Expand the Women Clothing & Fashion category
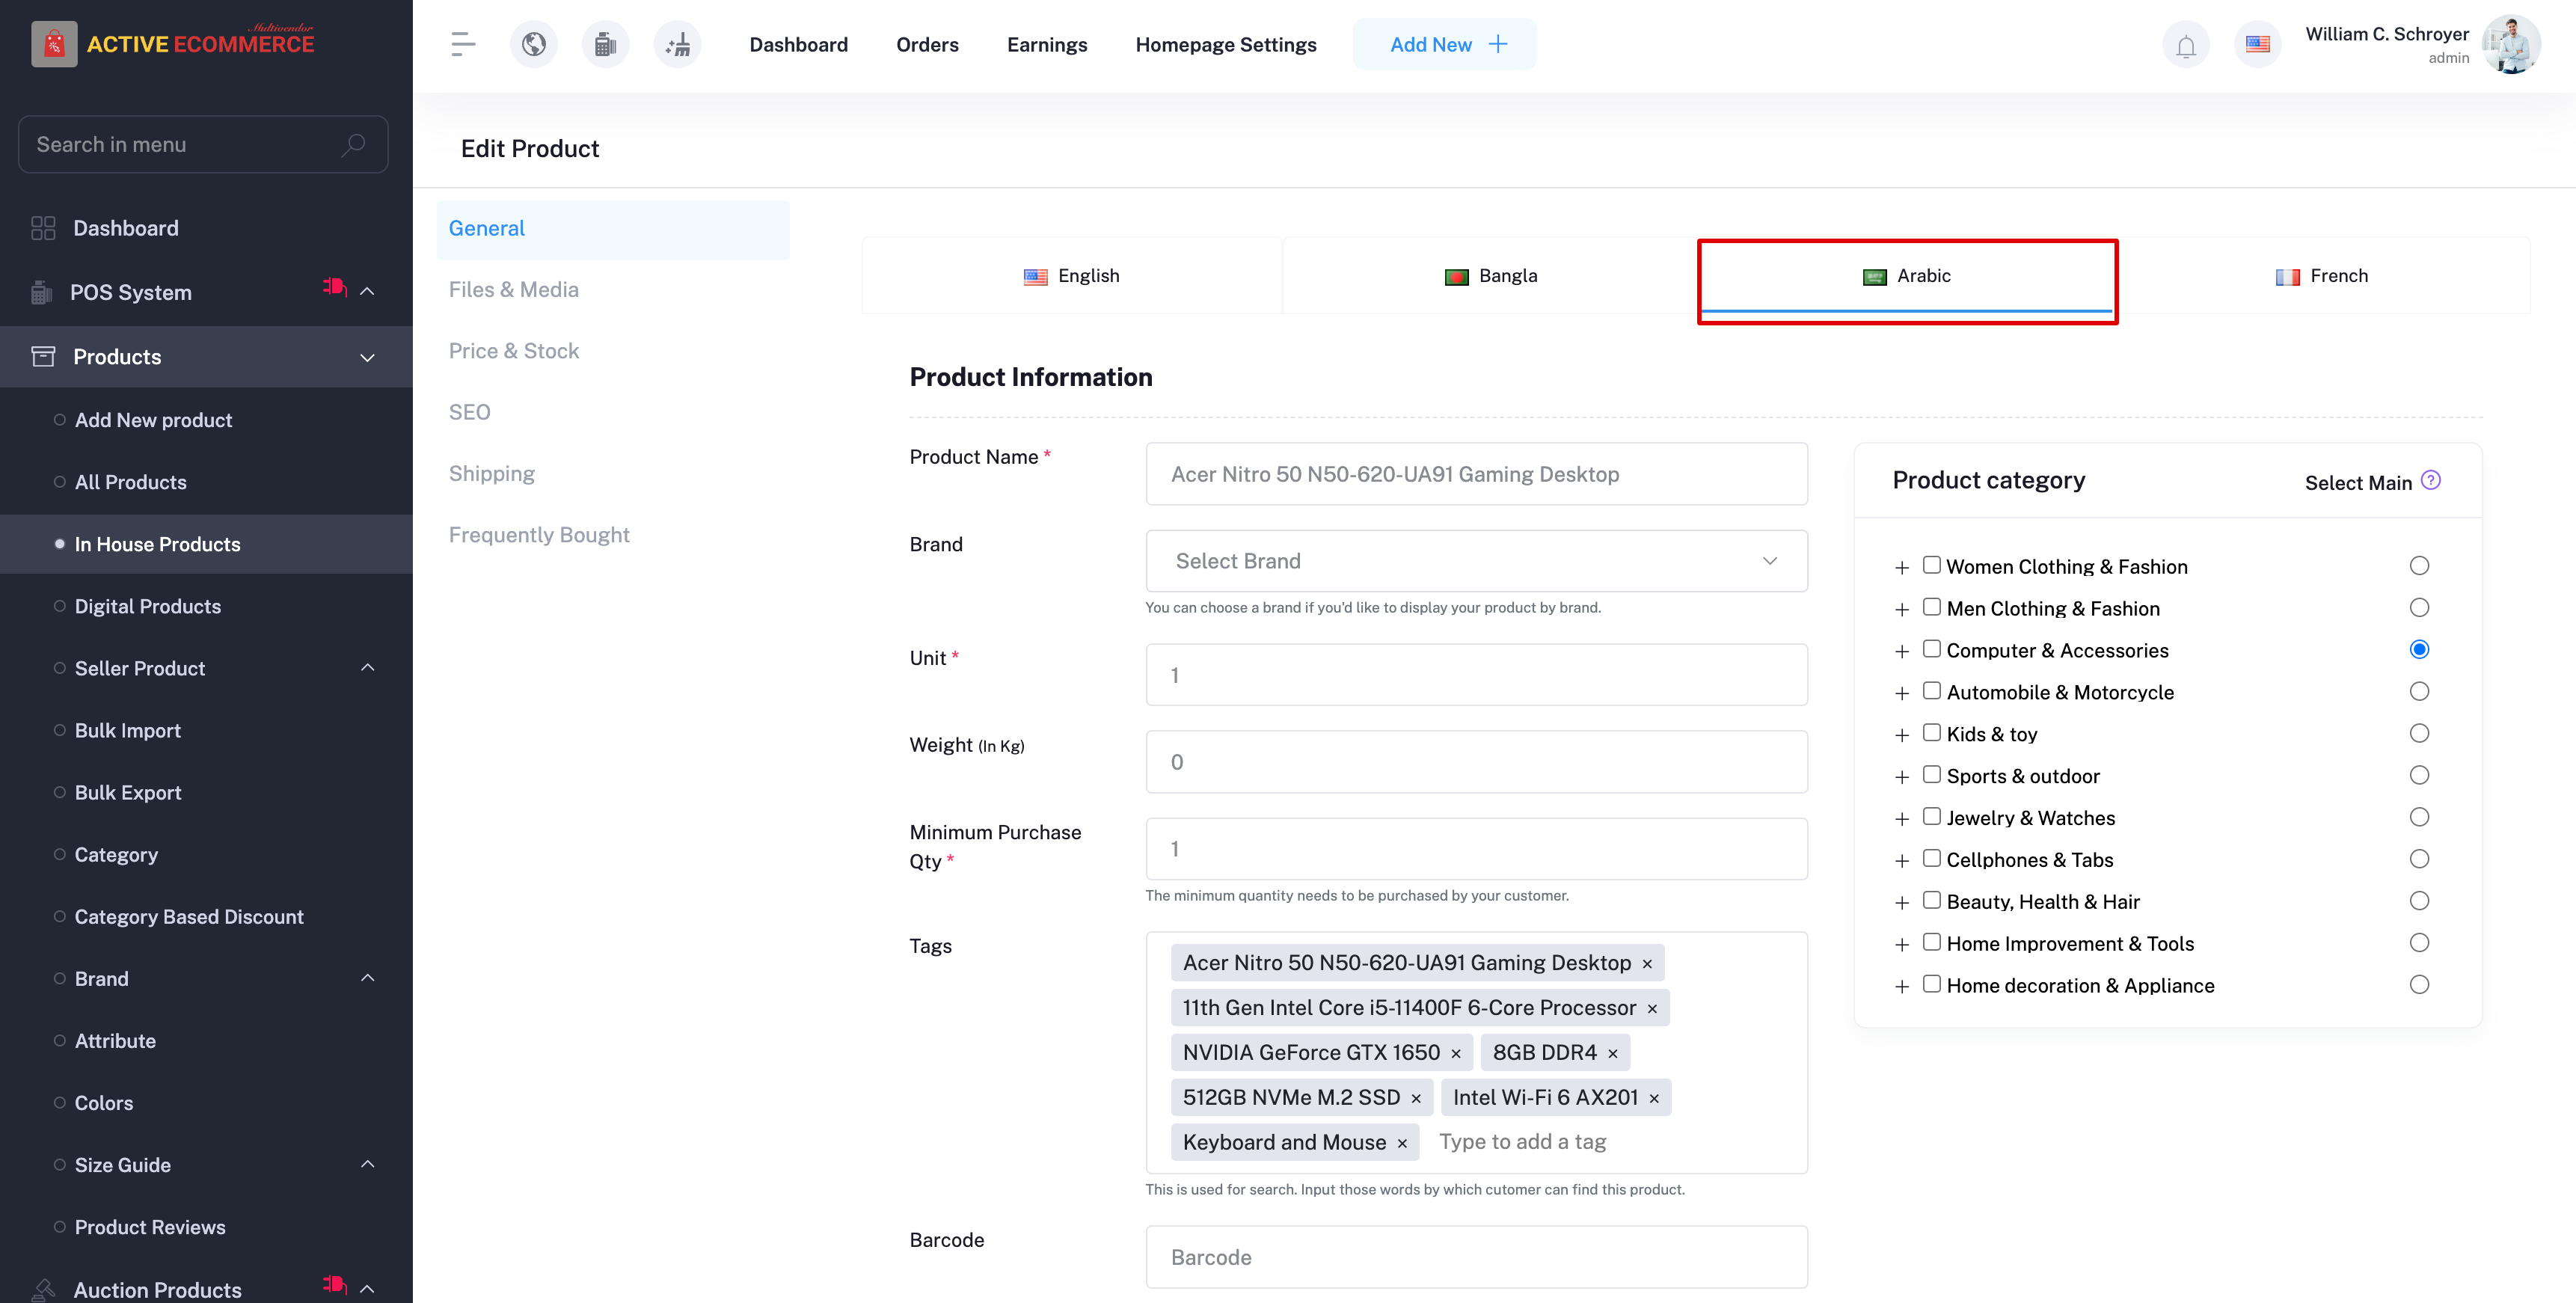 1901,568
